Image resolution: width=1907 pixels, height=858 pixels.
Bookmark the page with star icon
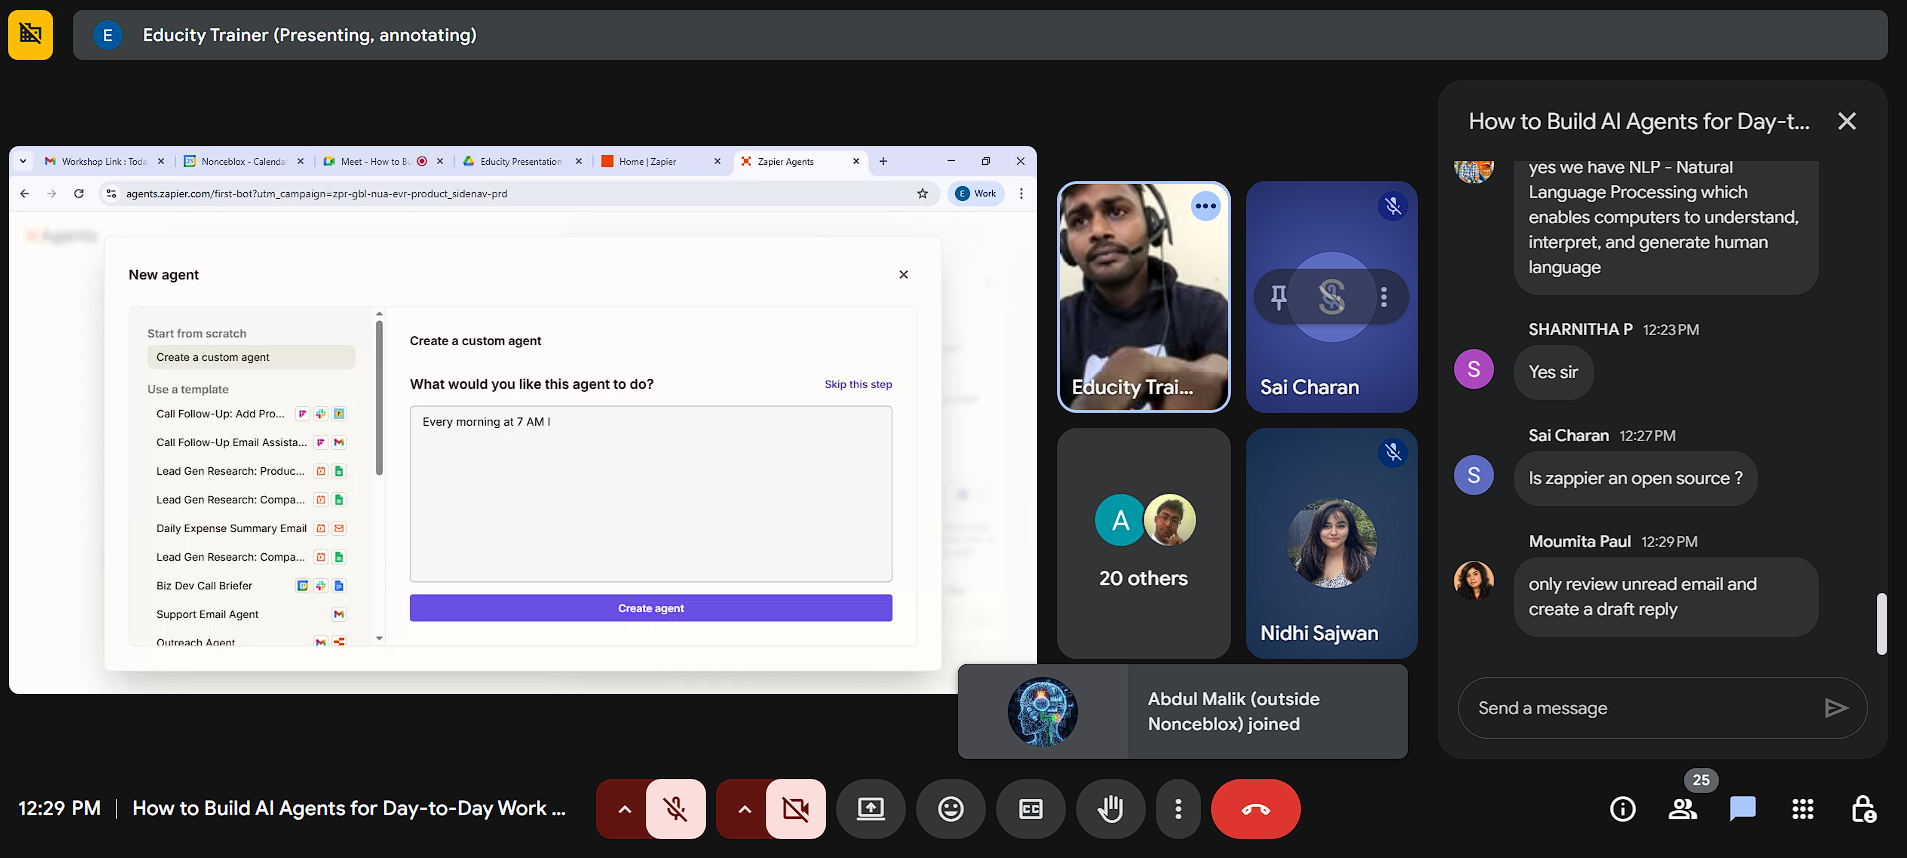tap(922, 193)
